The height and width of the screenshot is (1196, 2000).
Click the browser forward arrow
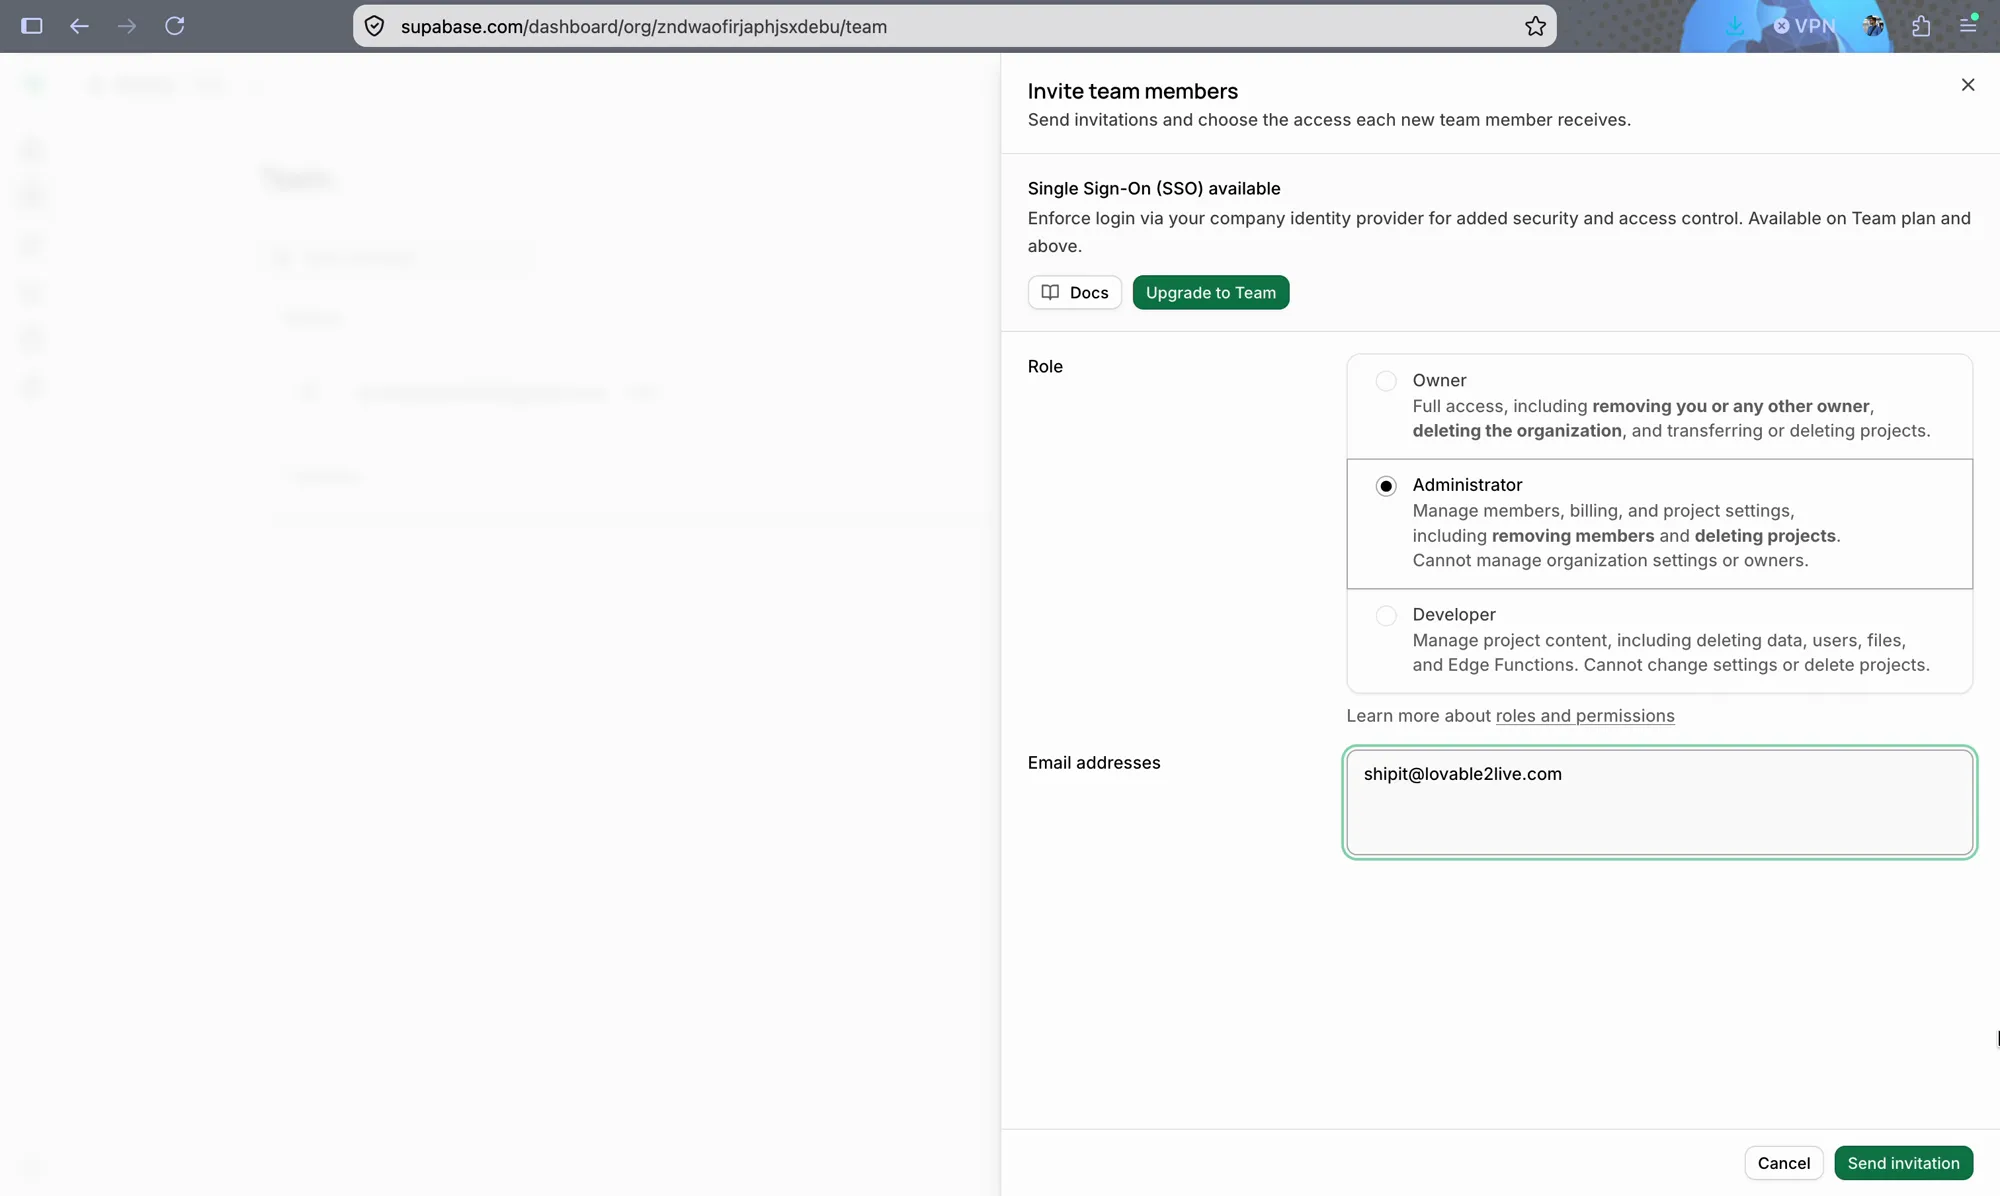[126, 26]
